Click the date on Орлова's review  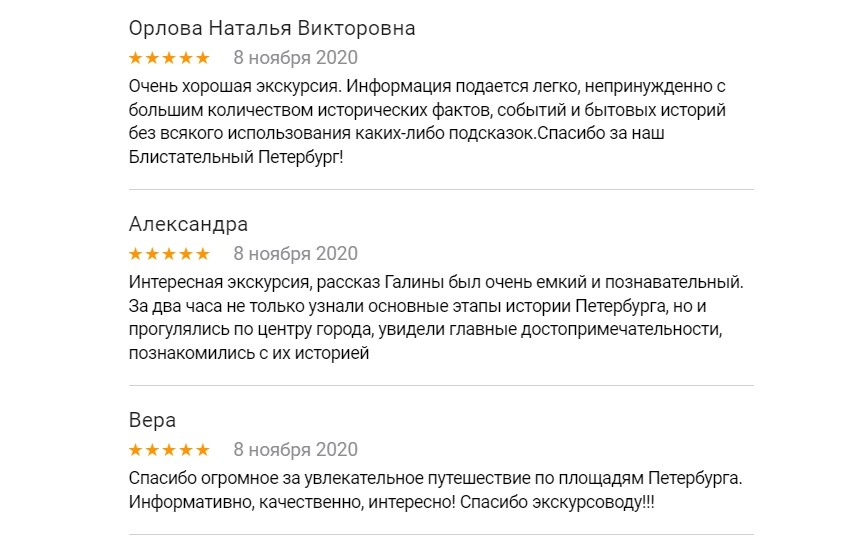(x=295, y=58)
